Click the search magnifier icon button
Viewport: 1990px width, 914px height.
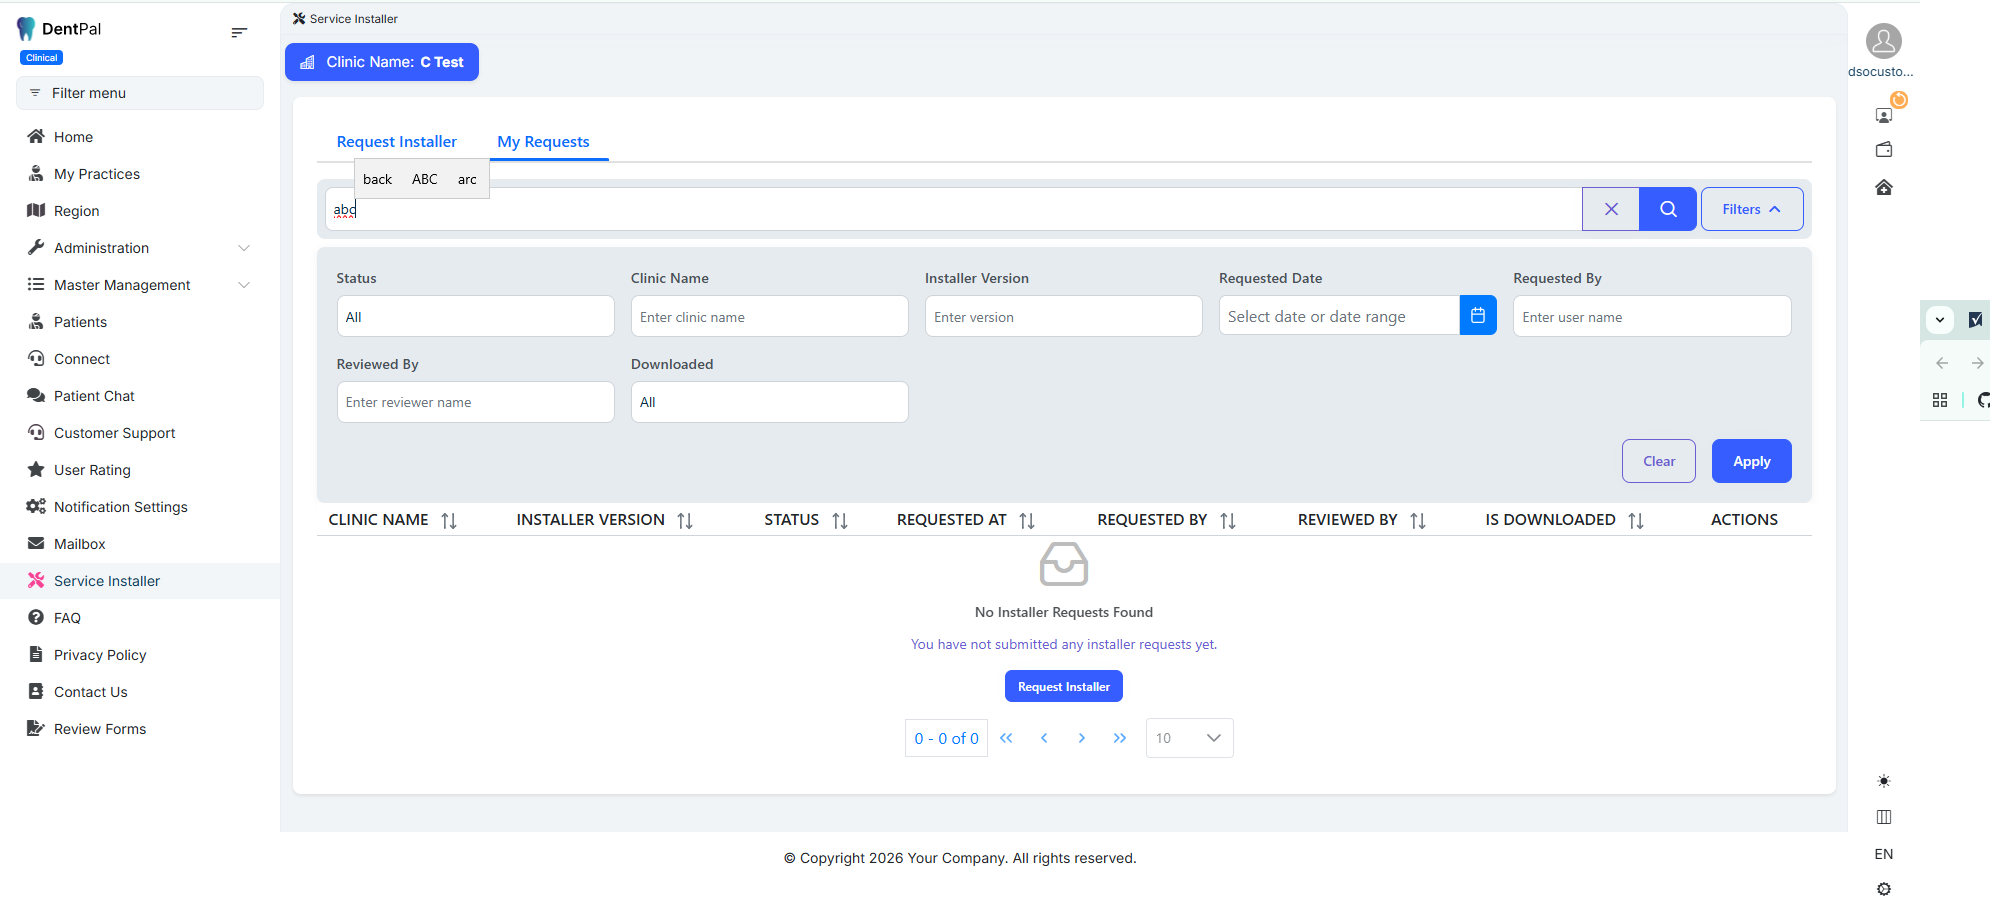pos(1667,209)
